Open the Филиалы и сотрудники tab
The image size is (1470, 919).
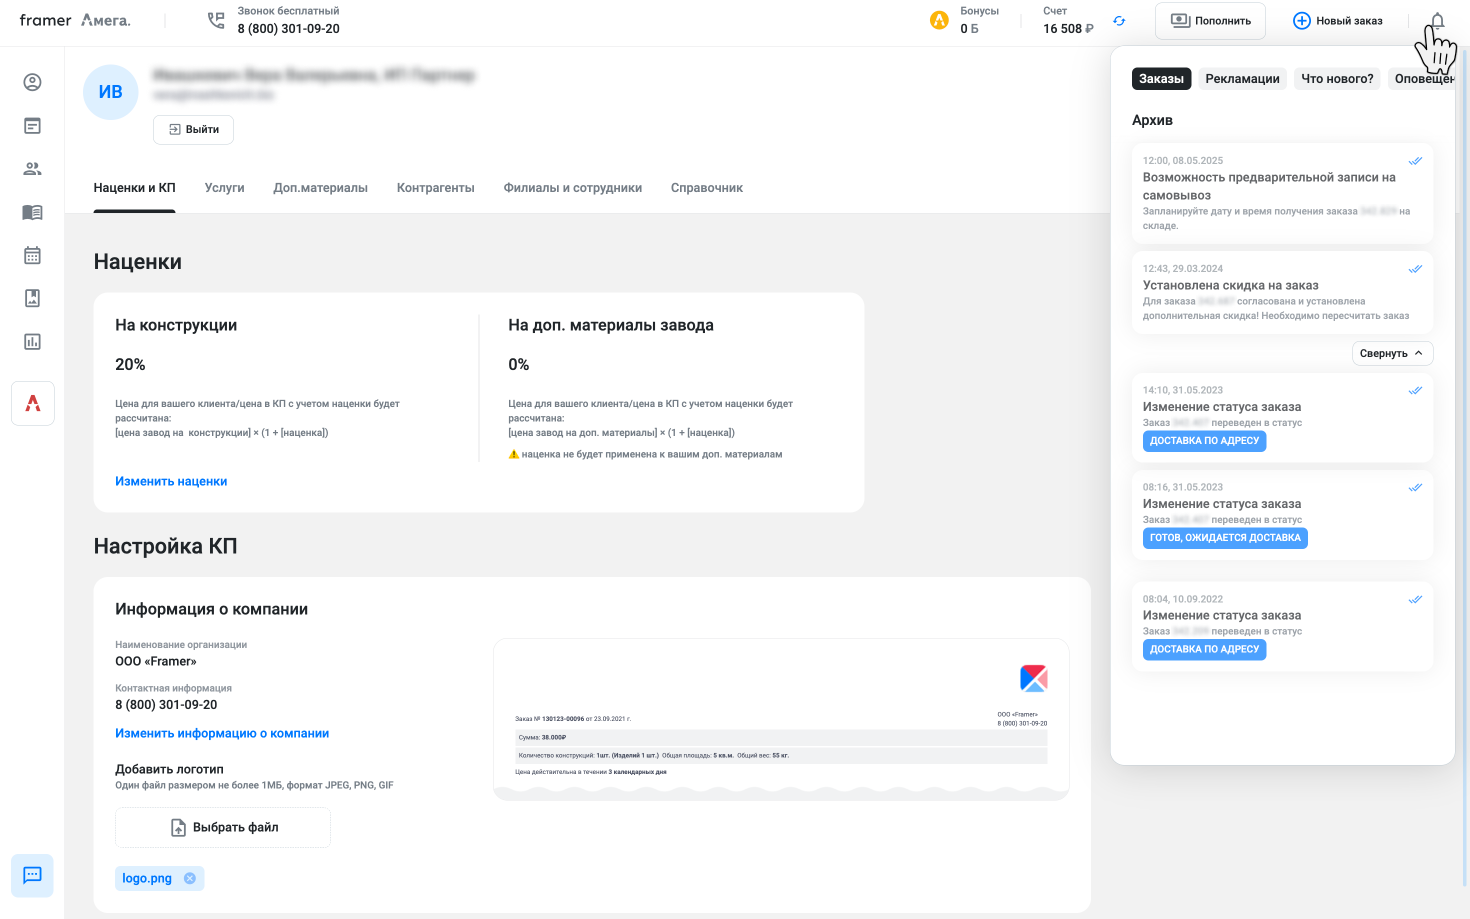(572, 188)
